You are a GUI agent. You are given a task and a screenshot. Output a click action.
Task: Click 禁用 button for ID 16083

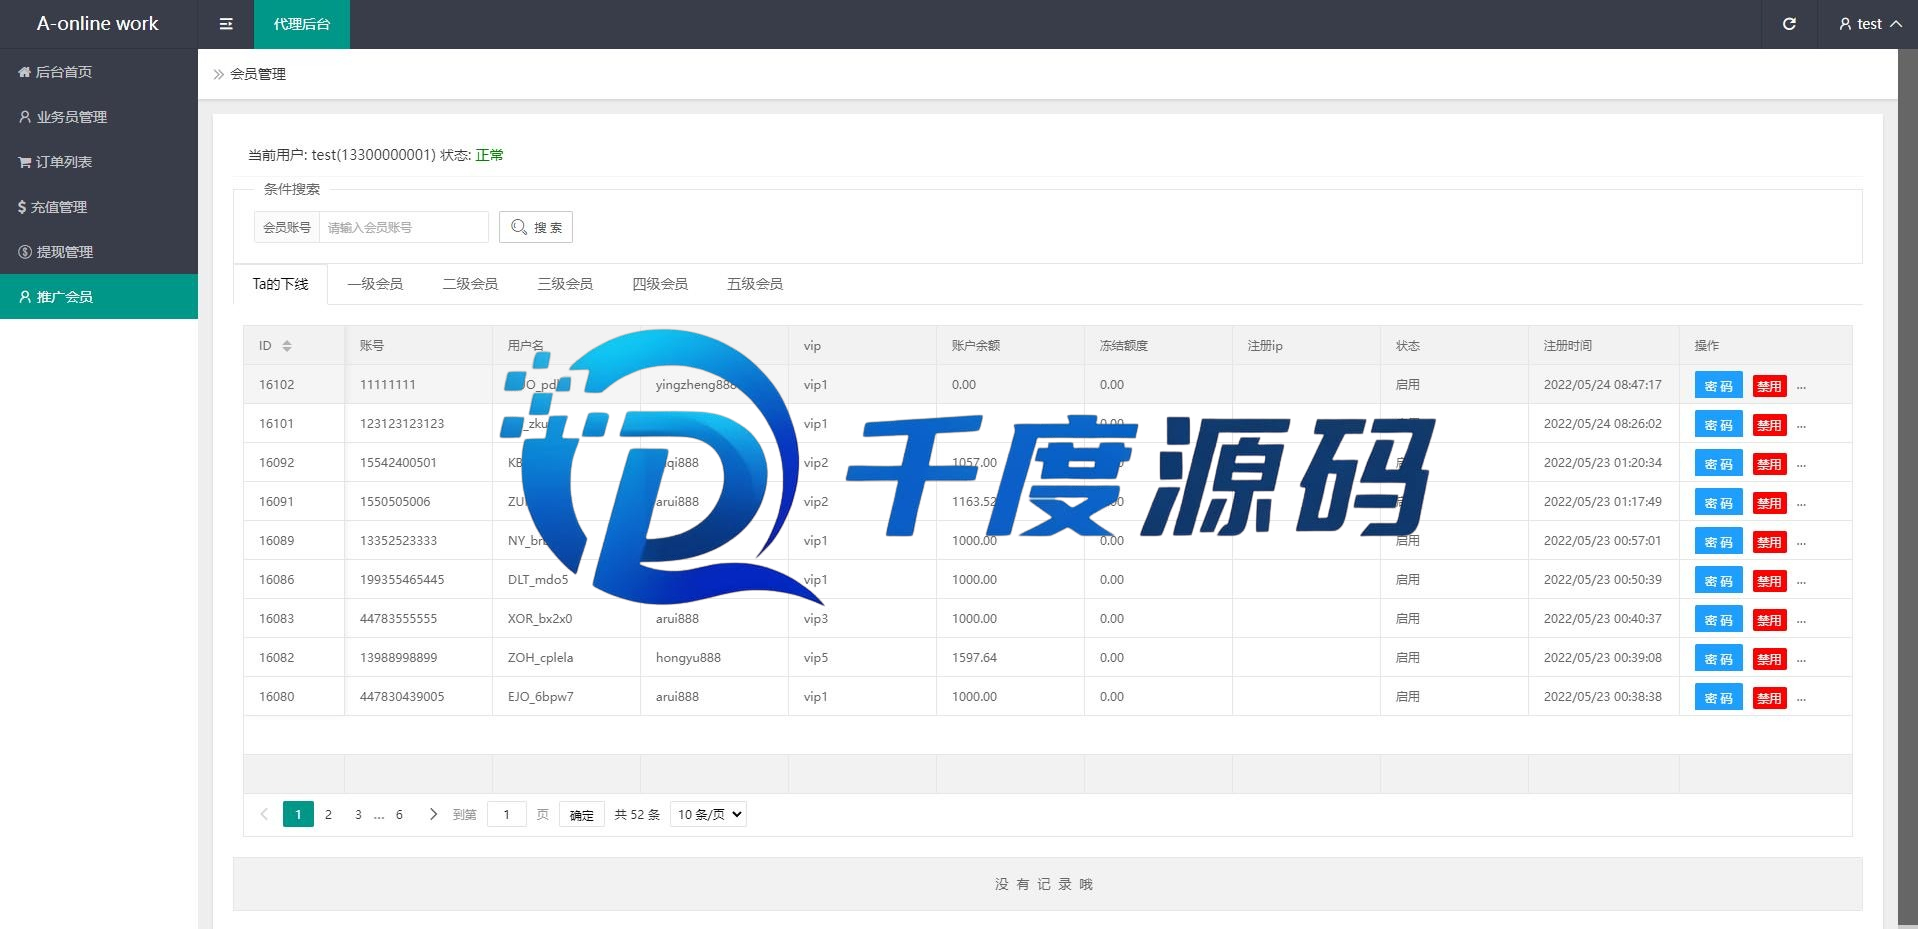coord(1769,620)
